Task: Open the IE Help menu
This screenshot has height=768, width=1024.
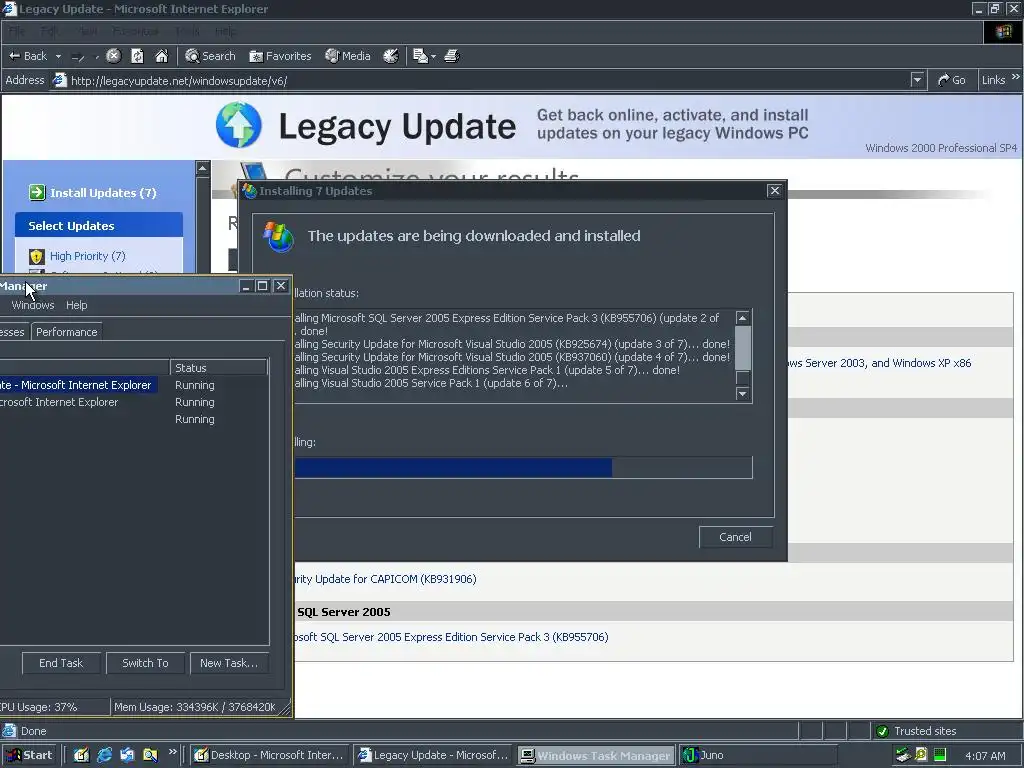Action: (225, 31)
